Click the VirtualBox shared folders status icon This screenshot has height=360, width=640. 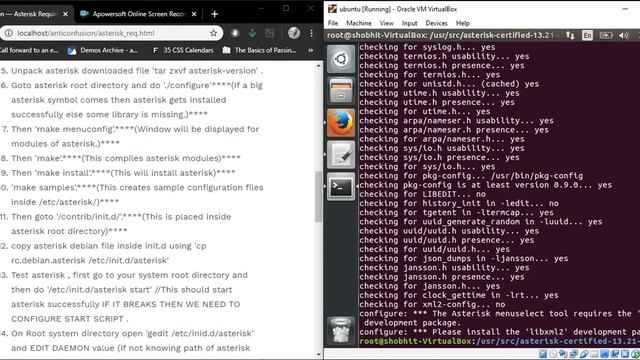(x=594, y=354)
